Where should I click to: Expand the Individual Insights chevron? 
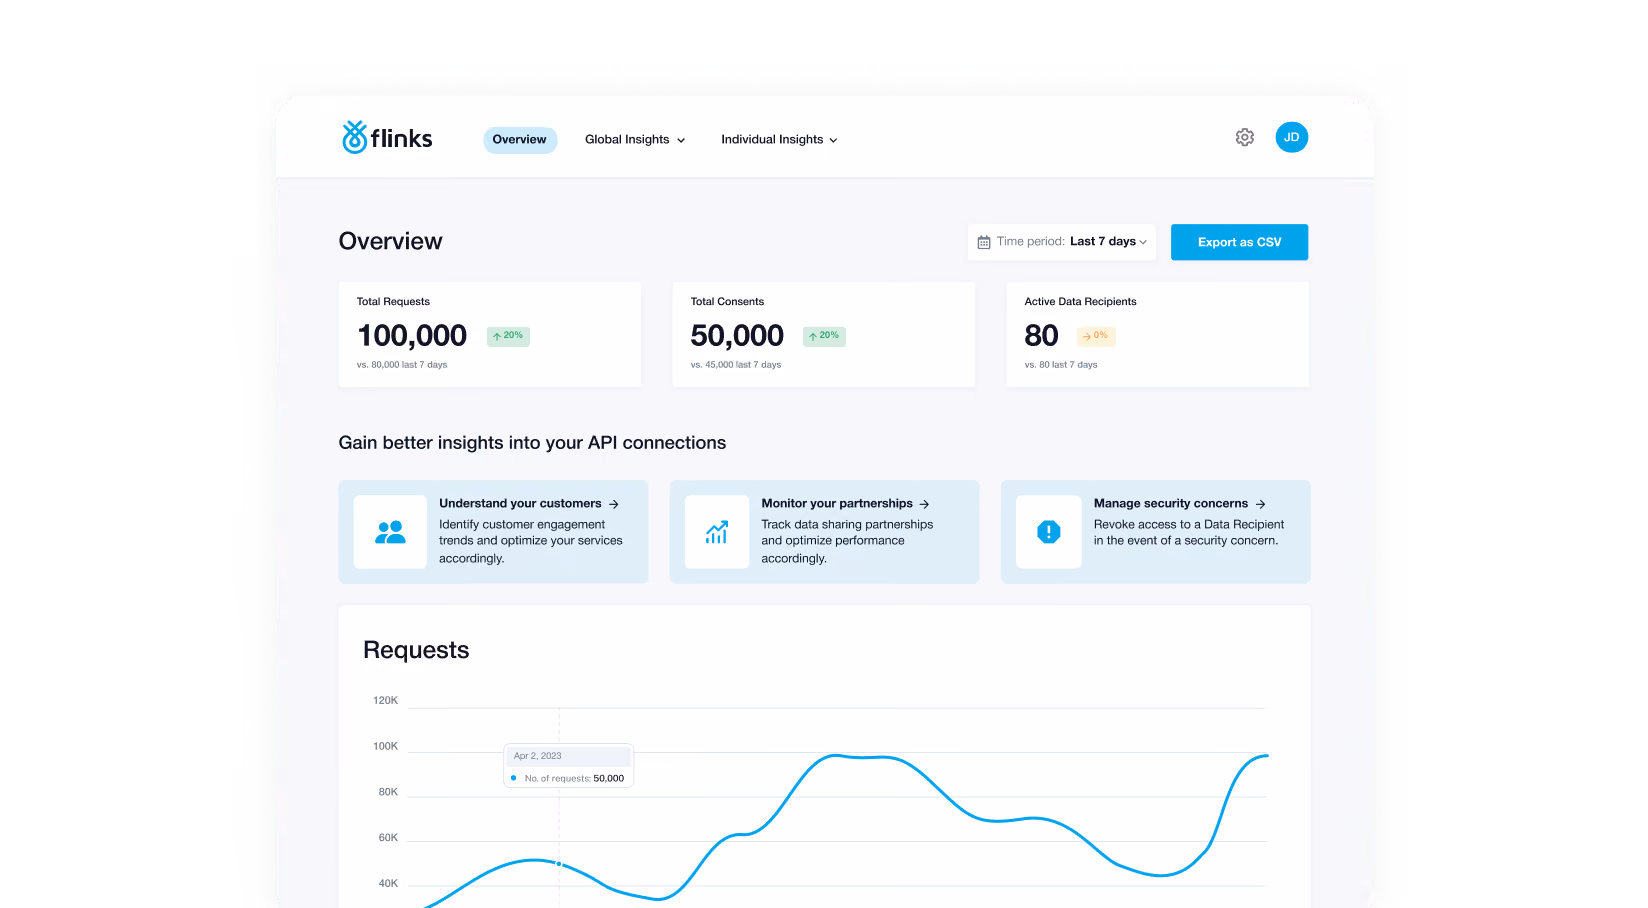click(833, 141)
